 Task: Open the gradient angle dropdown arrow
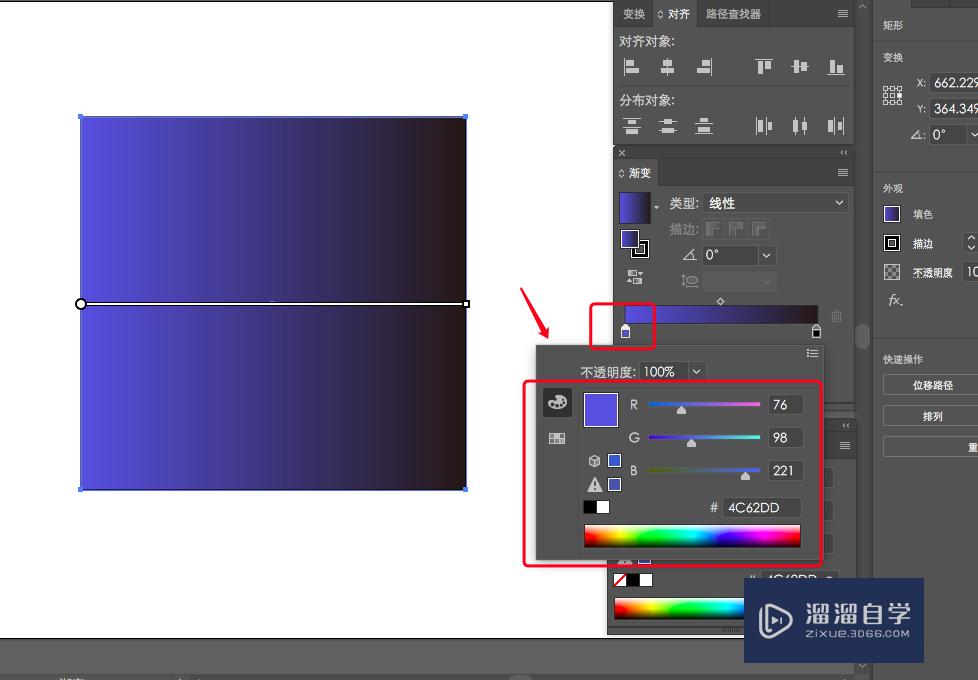click(x=767, y=255)
